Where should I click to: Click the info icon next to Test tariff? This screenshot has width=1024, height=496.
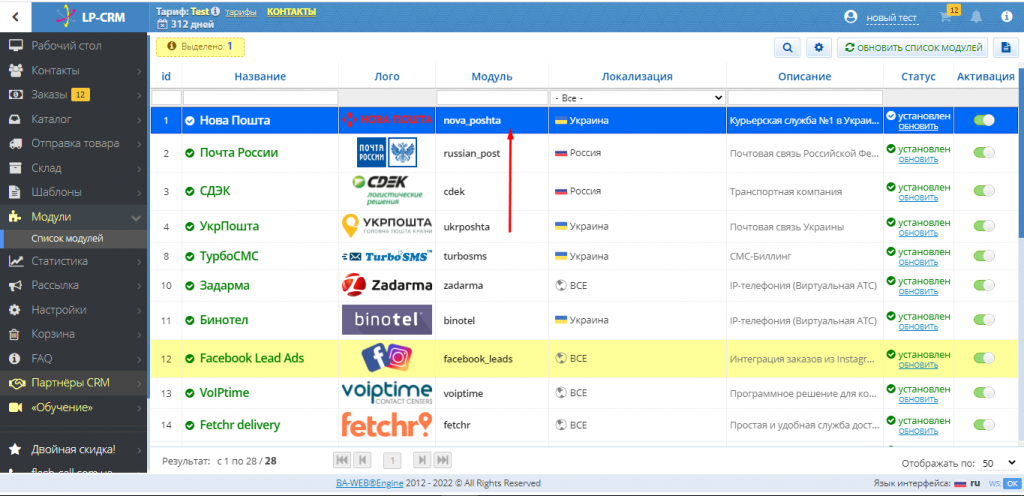pyautogui.click(x=216, y=12)
